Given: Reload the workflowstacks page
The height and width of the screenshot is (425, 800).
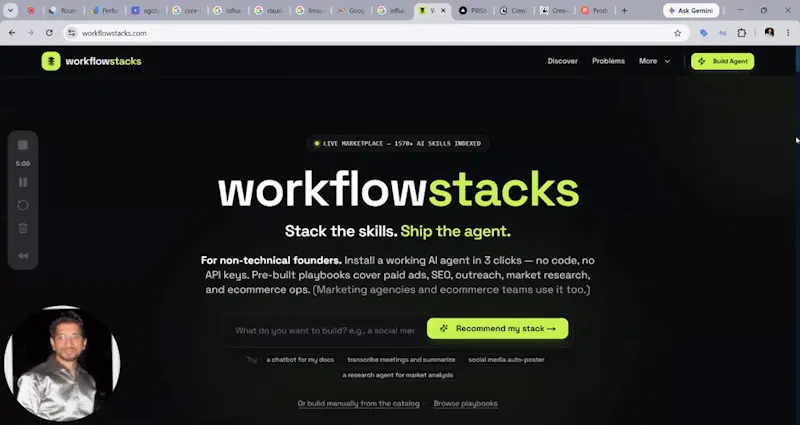Looking at the screenshot, I should (x=49, y=33).
